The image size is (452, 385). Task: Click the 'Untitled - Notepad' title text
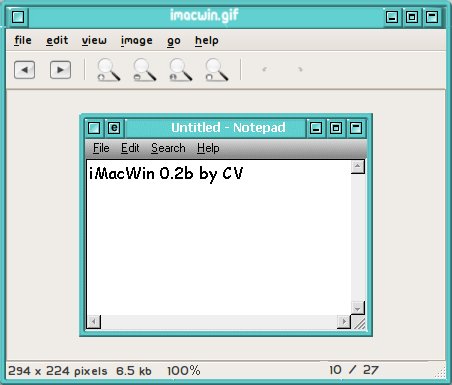click(228, 128)
